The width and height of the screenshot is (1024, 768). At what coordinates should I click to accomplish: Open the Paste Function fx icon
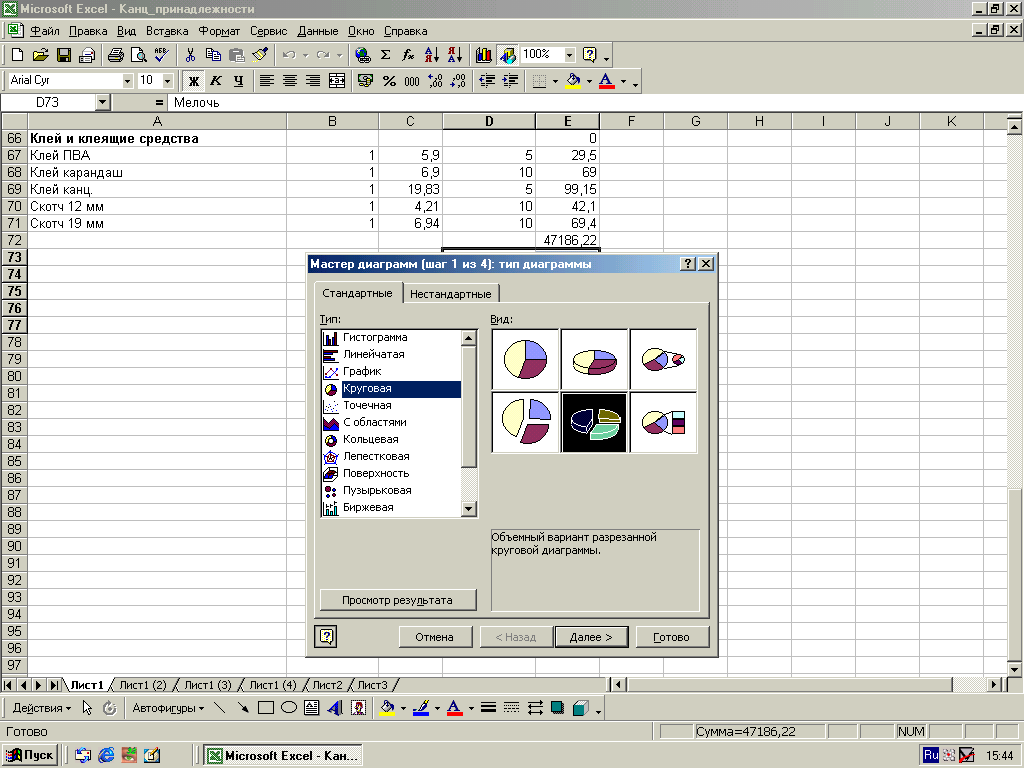click(408, 55)
